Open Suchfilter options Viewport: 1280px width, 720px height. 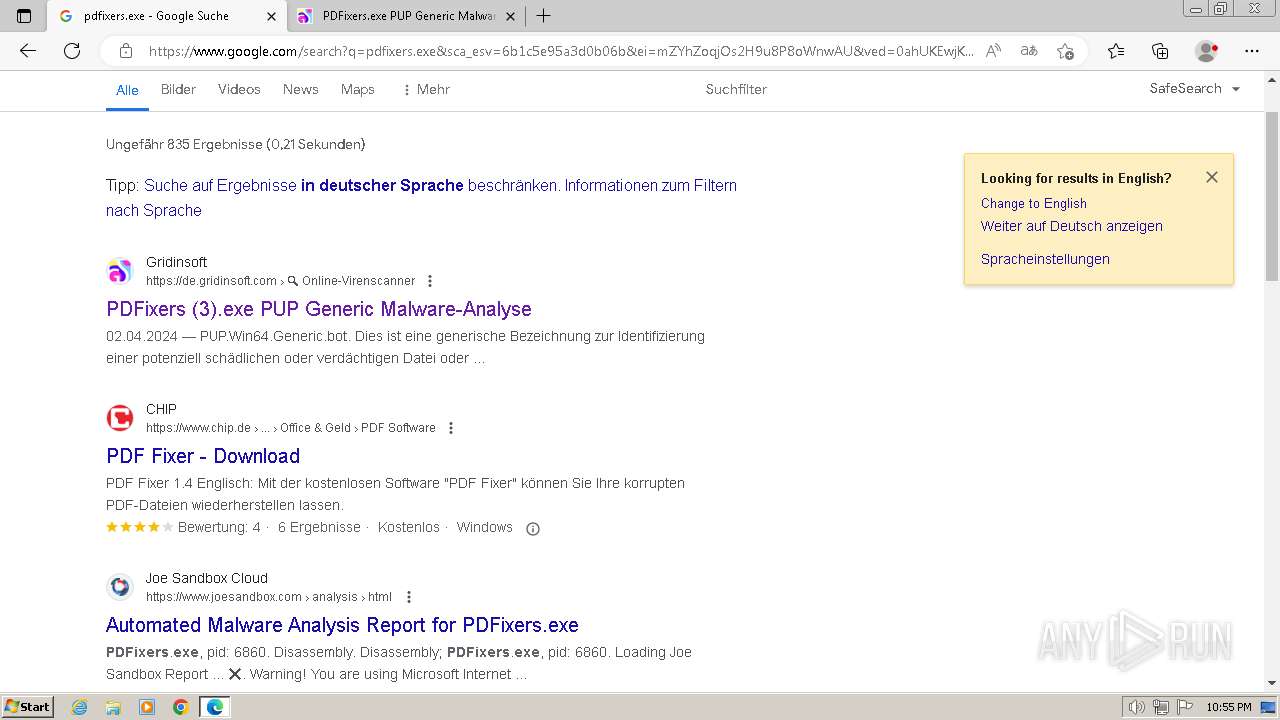tap(736, 89)
